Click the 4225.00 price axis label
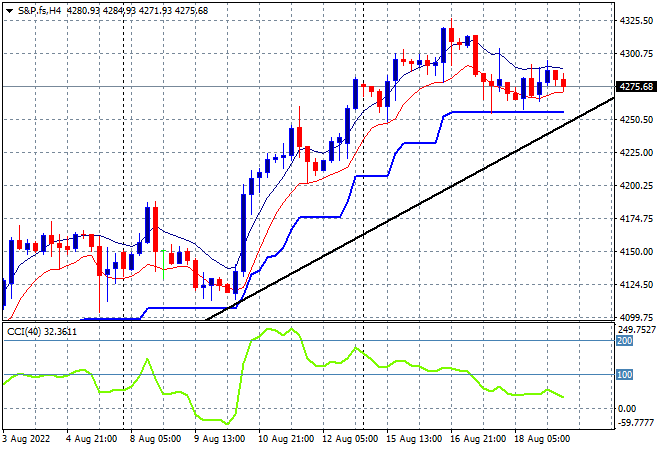Image resolution: width=660 pixels, height=450 pixels. coord(636,153)
